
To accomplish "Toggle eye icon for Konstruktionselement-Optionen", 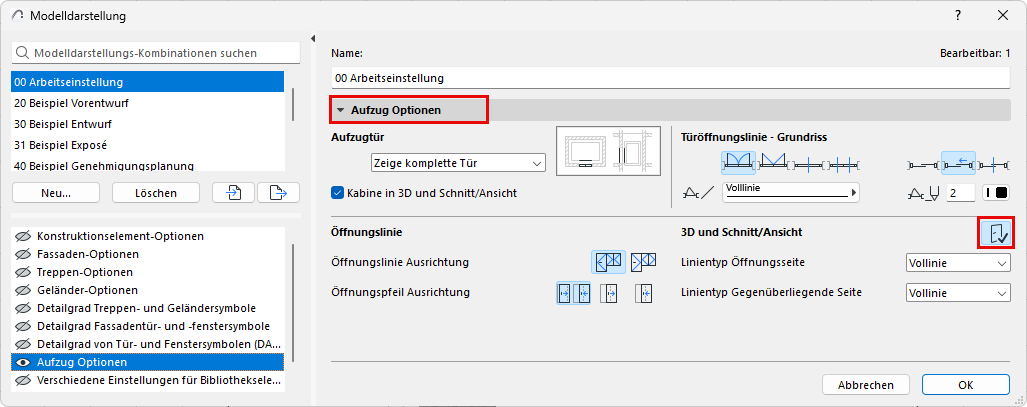I will [24, 236].
